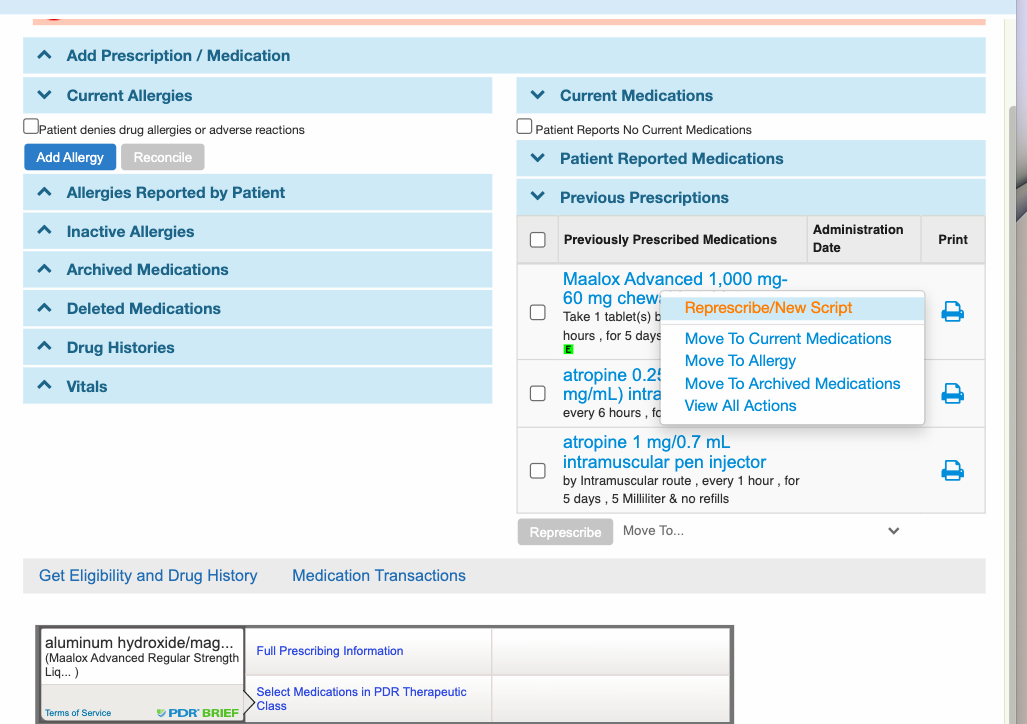Collapse the Current Allergies section
The width and height of the screenshot is (1027, 724).
point(129,96)
